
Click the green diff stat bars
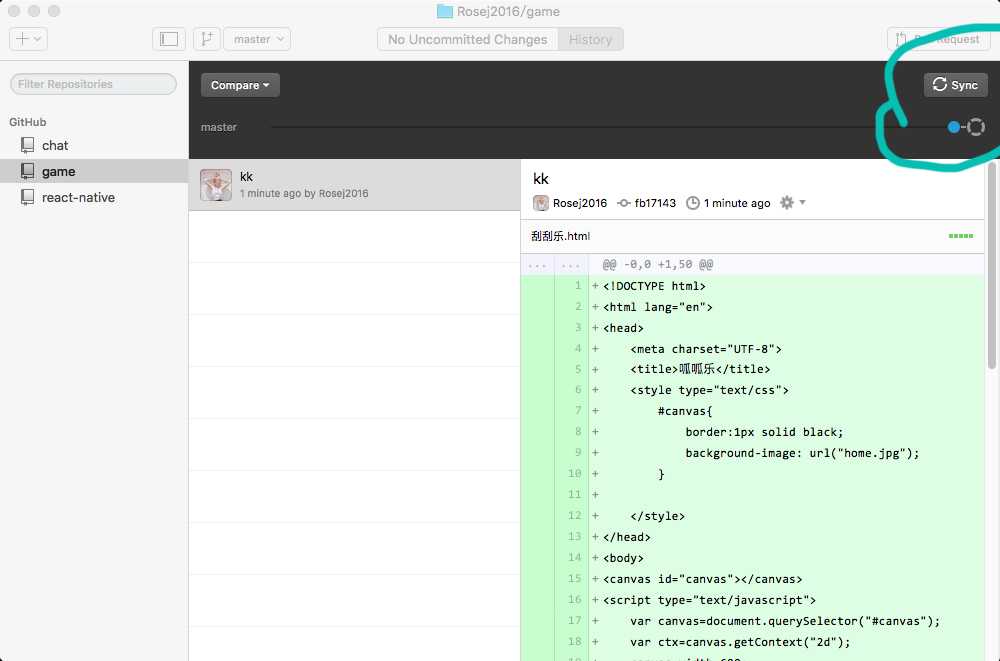click(x=960, y=236)
